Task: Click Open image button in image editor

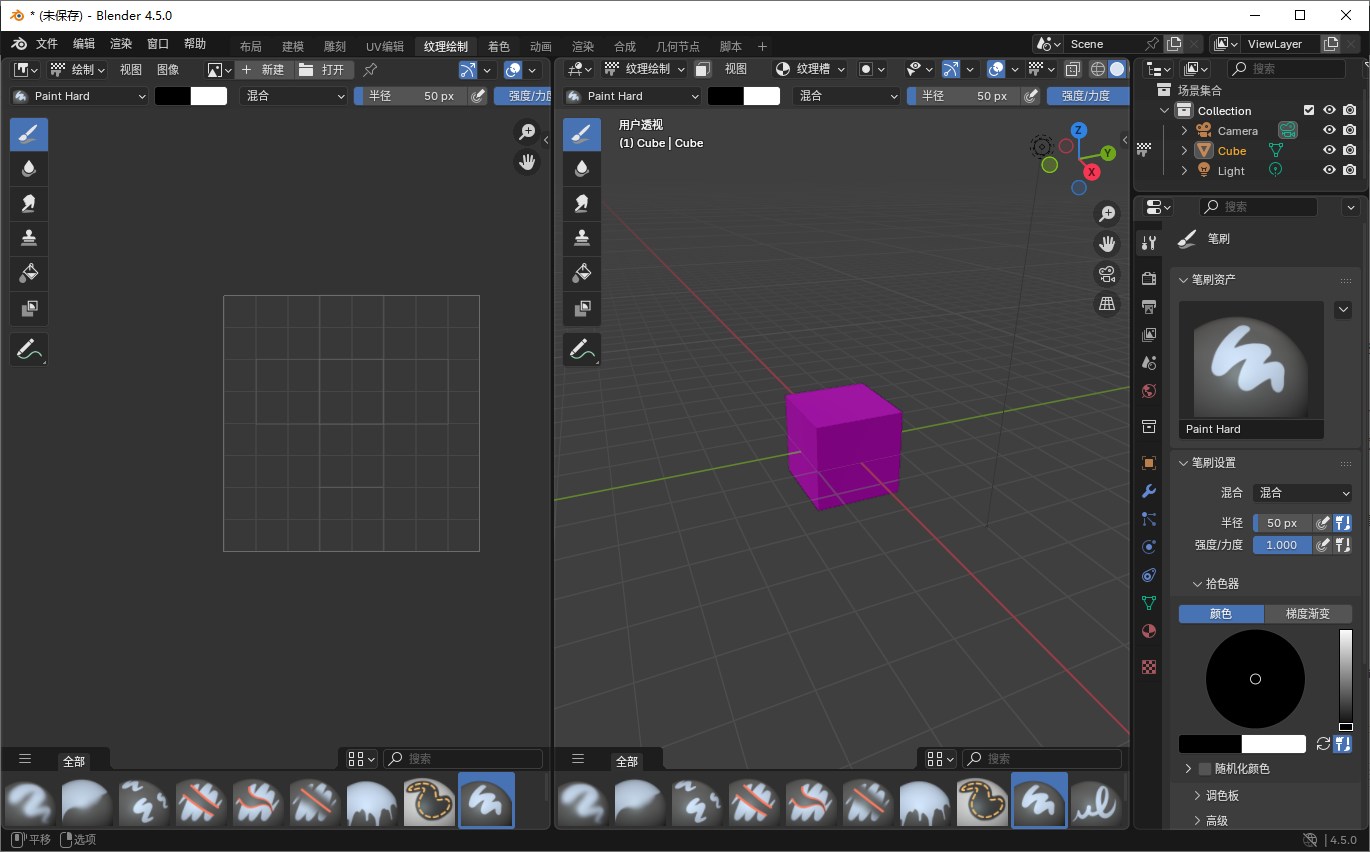Action: (x=323, y=70)
